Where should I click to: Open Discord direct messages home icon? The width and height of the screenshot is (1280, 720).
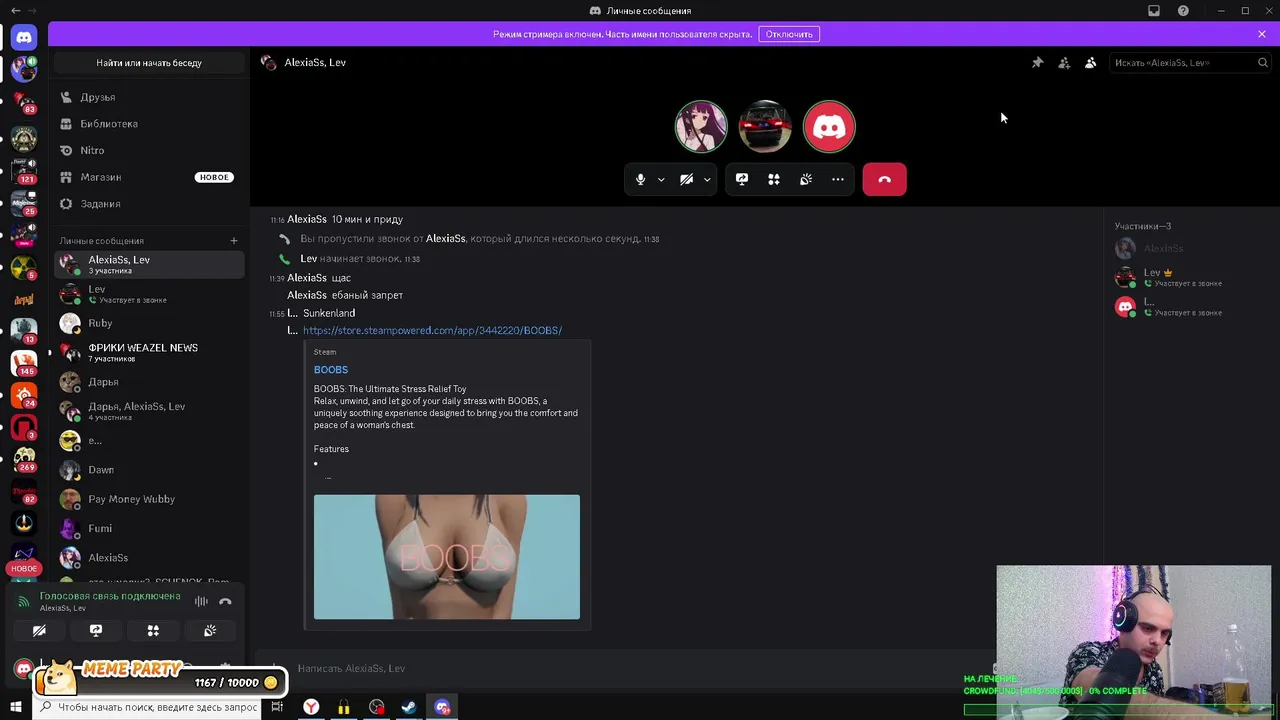(24, 37)
